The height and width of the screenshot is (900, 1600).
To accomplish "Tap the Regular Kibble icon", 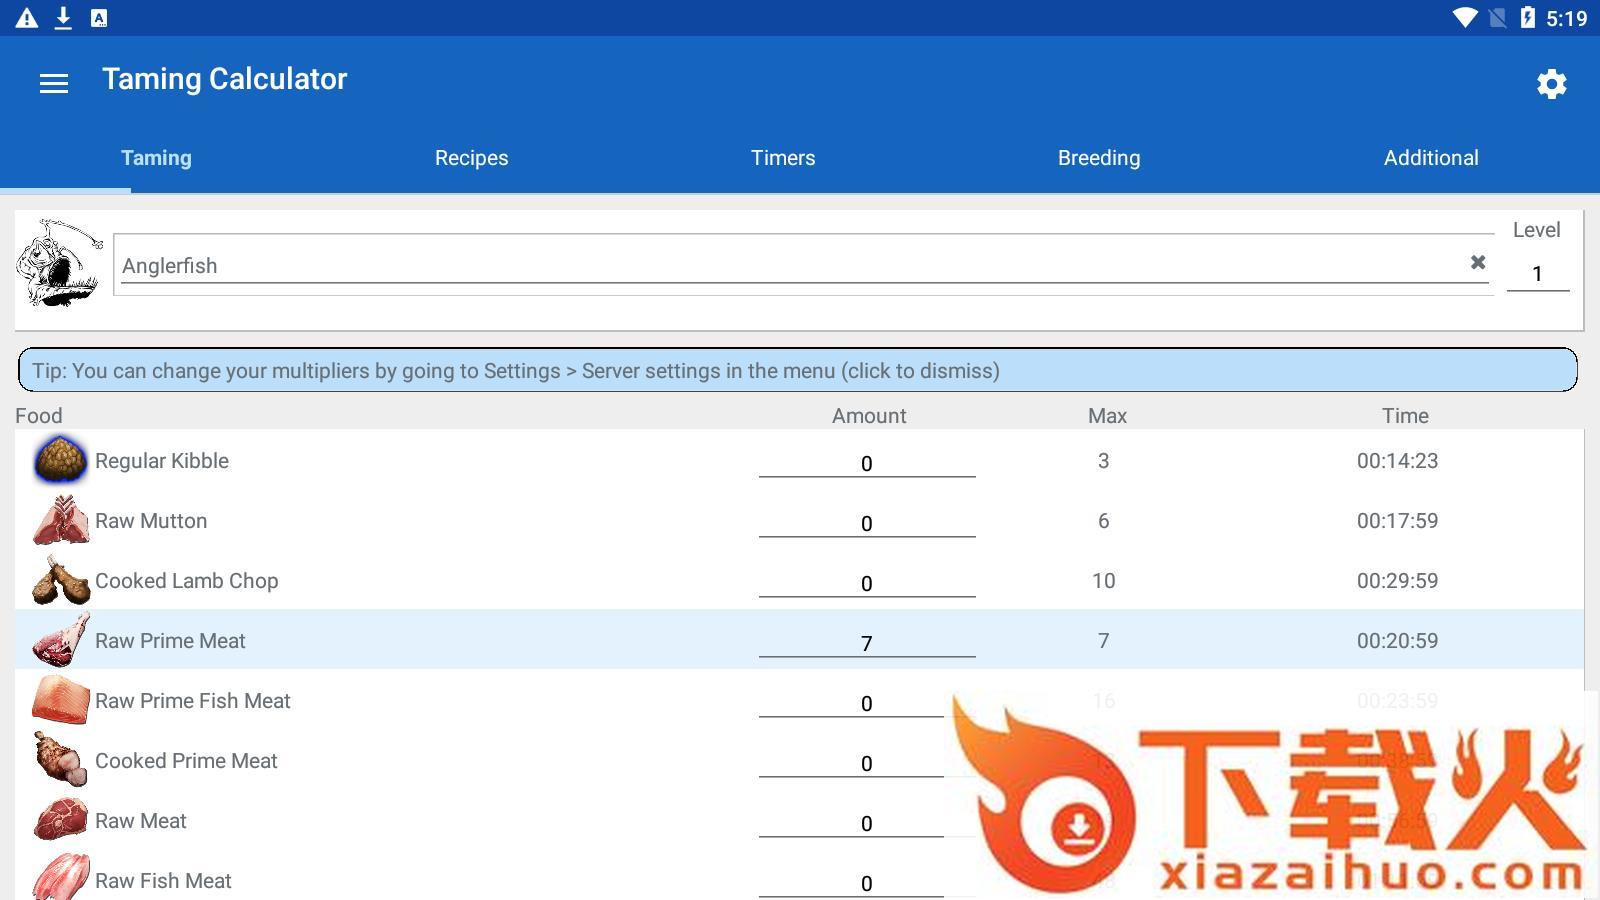I will tap(60, 461).
